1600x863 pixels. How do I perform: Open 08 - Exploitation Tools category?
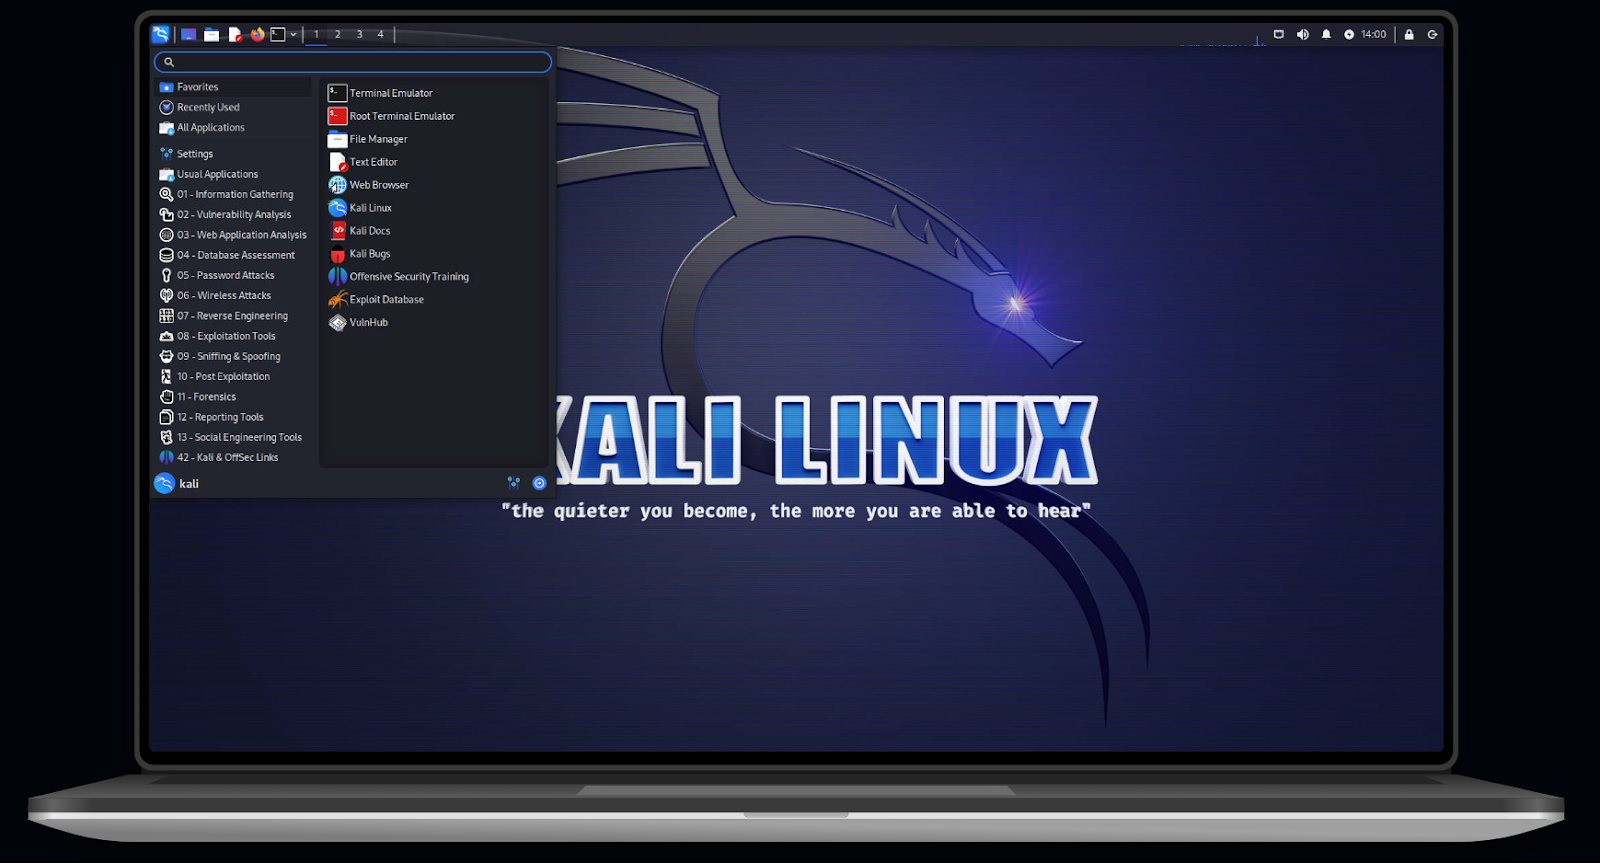[234, 336]
